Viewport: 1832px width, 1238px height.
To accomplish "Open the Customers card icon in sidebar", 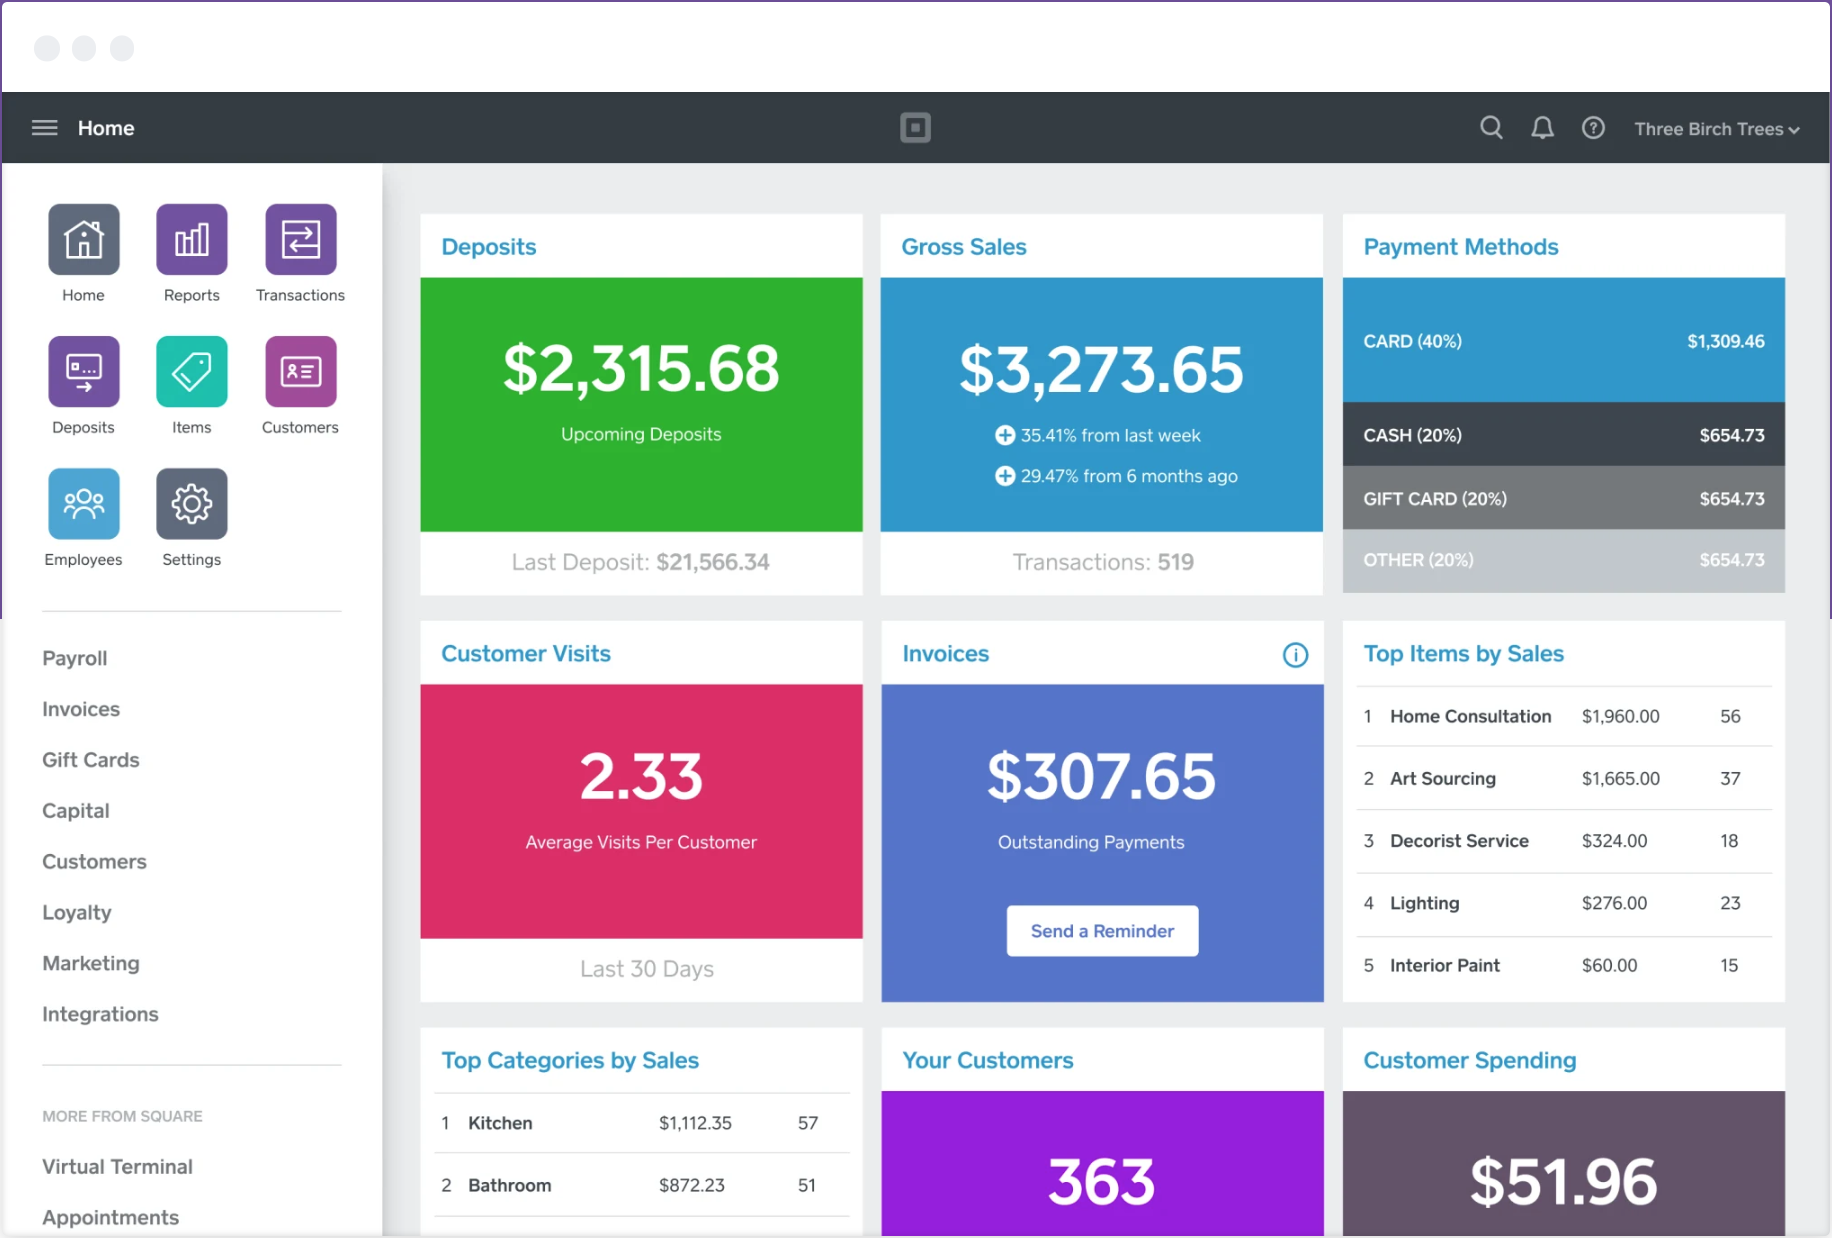I will 301,371.
